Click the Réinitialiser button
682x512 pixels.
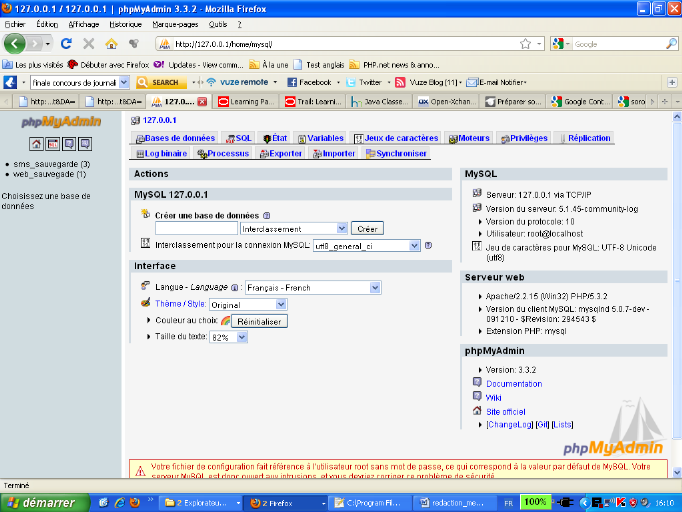[x=259, y=321]
